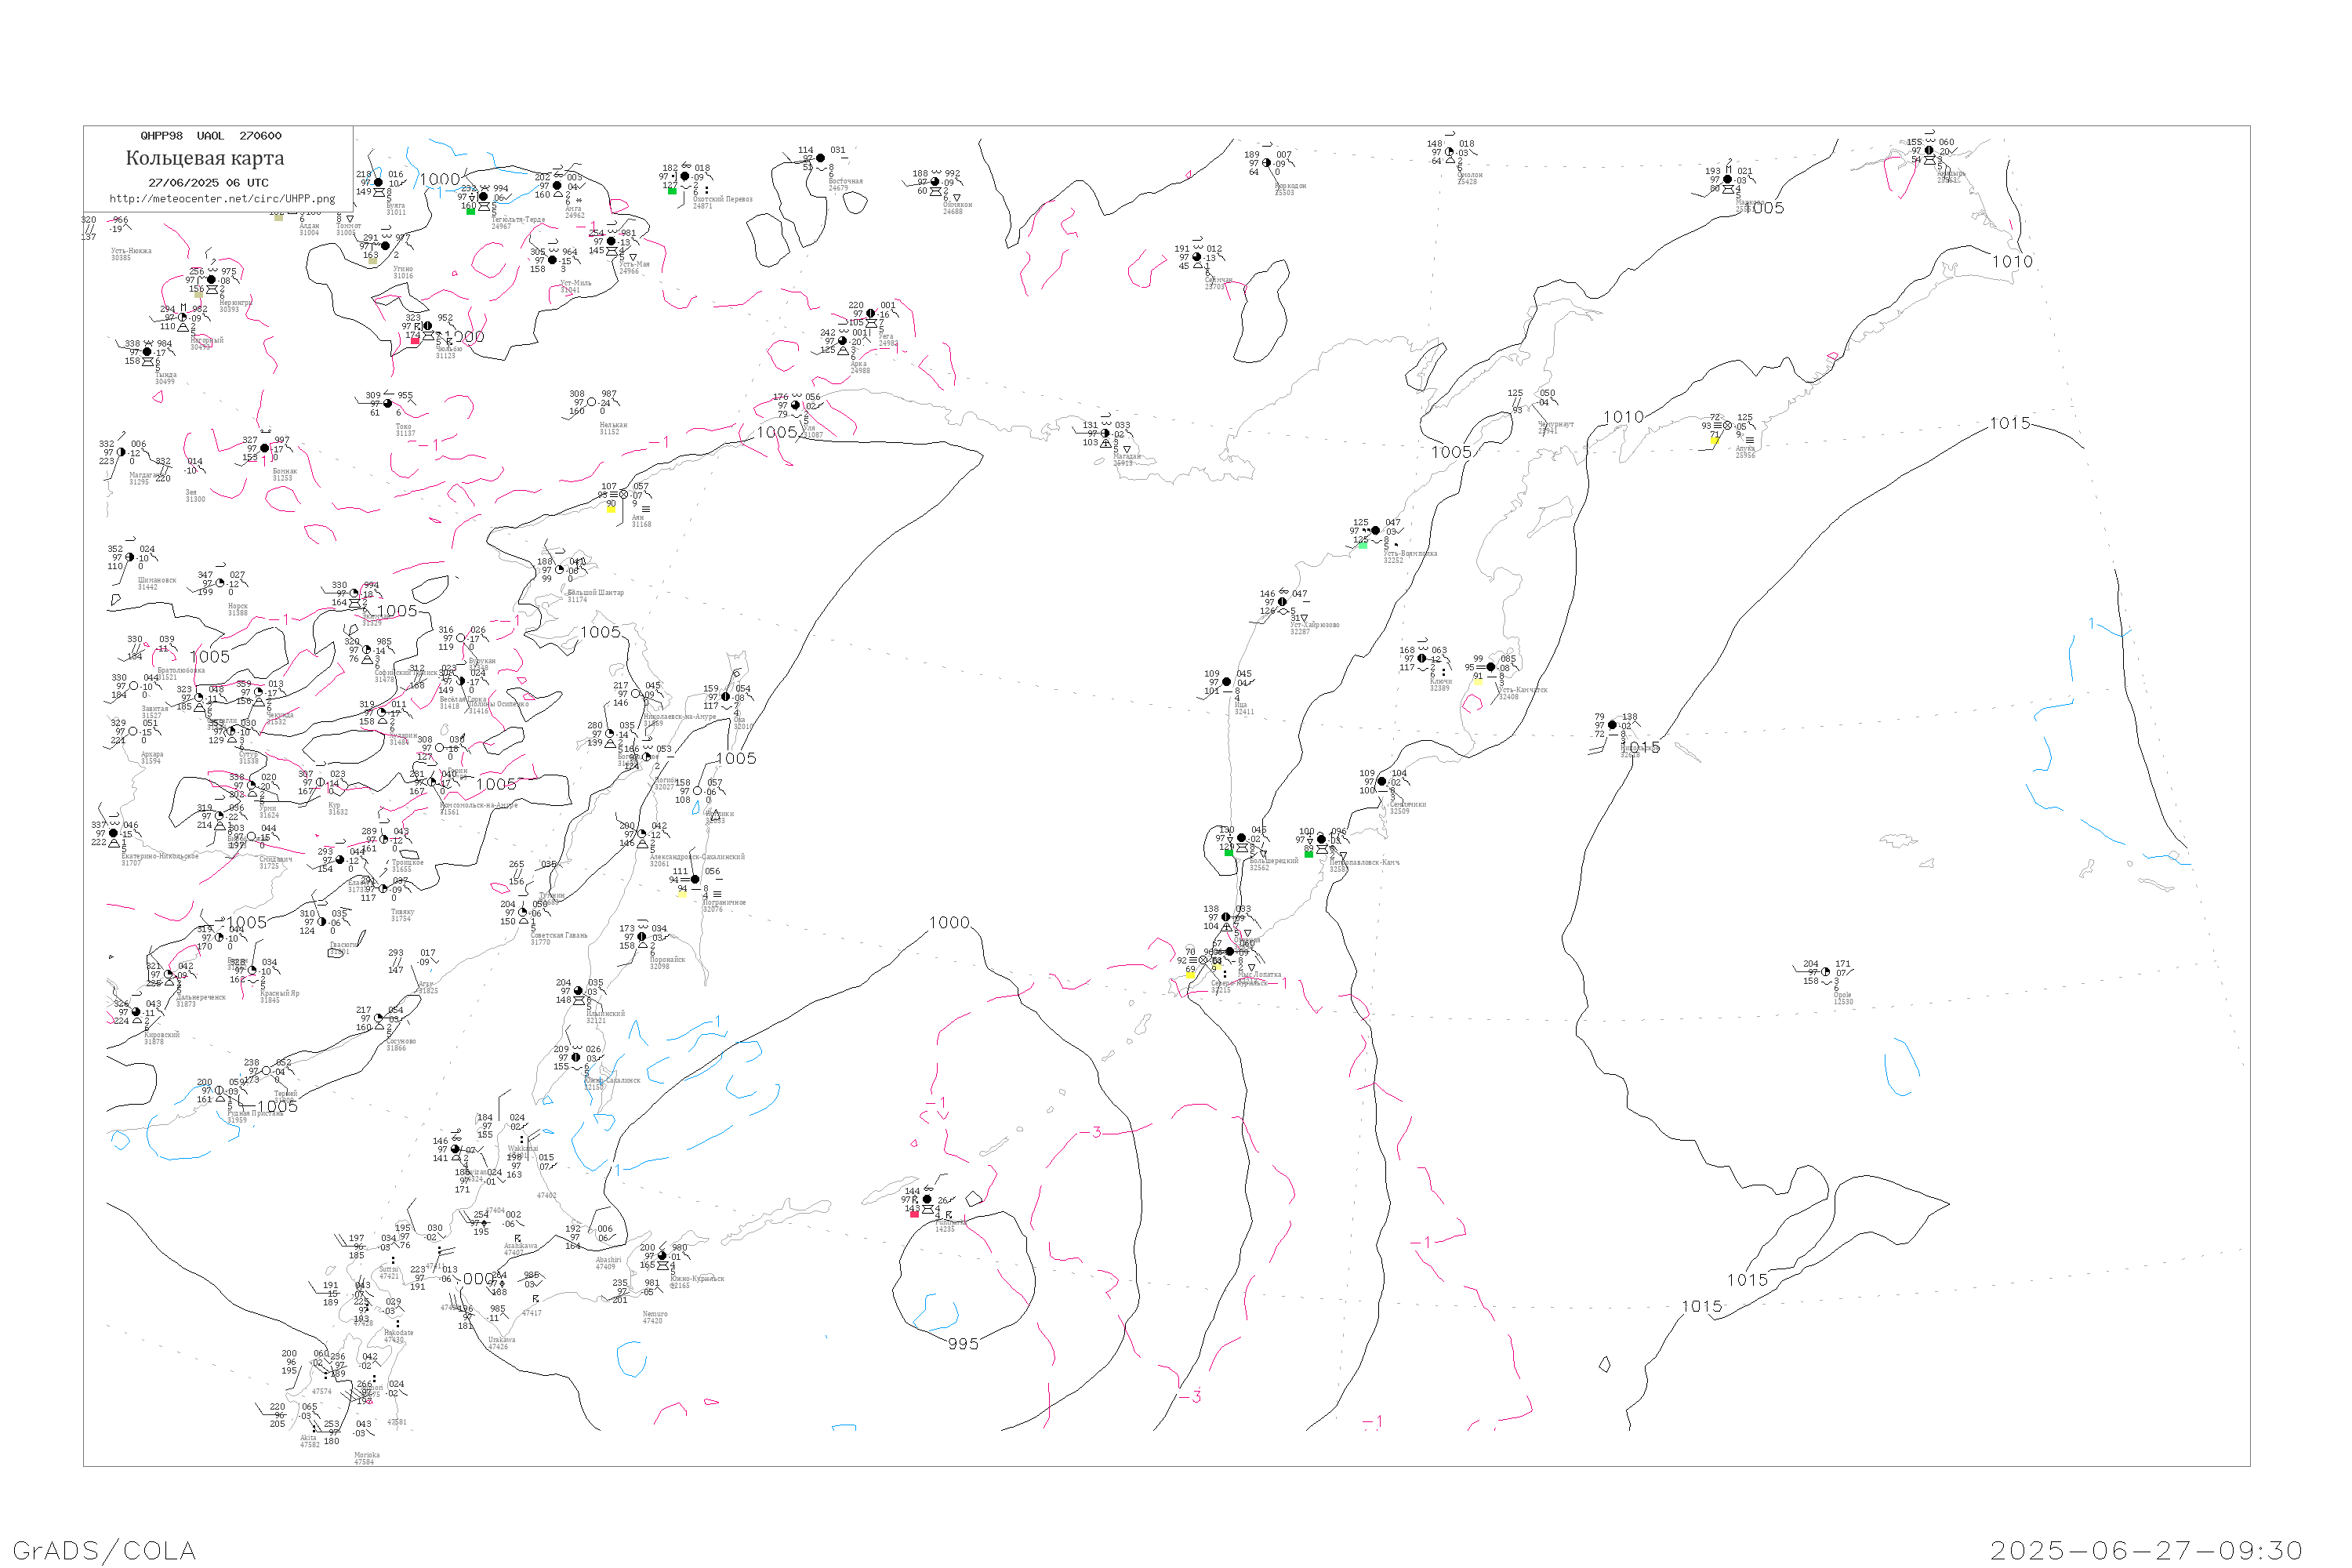Click the green marker at Большерецкий station
Image resolution: width=2352 pixels, height=1568 pixels.
1229,853
